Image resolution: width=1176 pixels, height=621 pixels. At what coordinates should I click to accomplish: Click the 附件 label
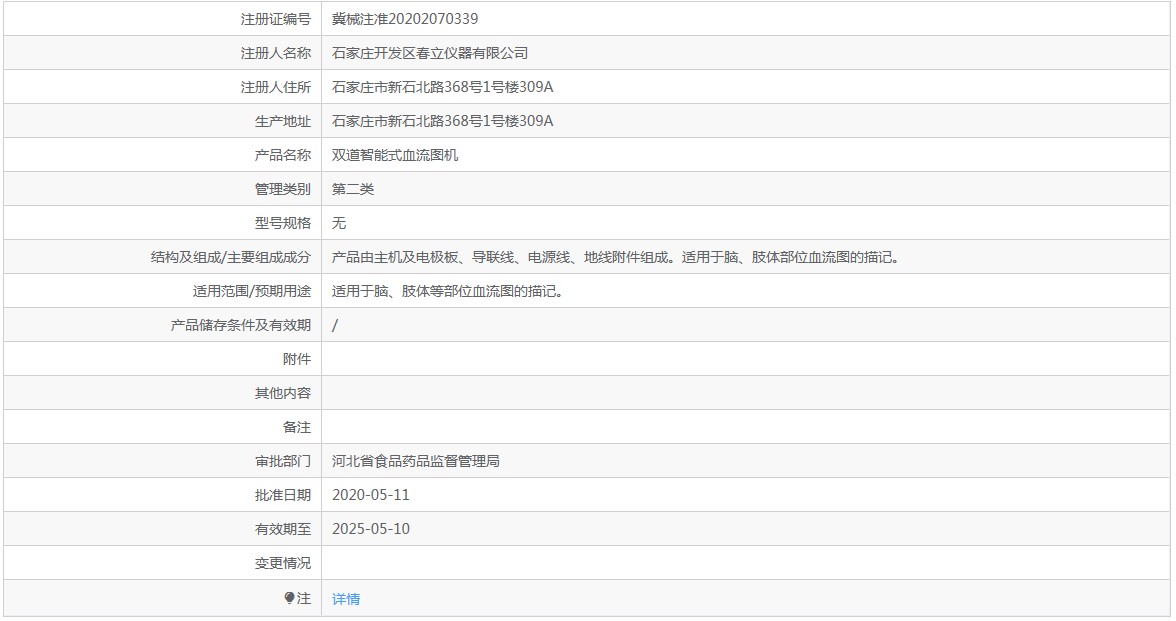297,359
